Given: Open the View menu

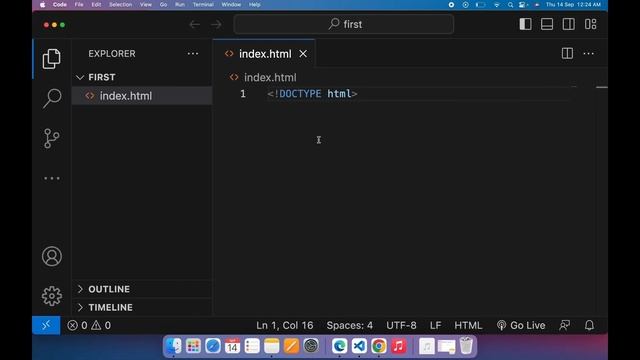Looking at the screenshot, I should coord(146,4).
